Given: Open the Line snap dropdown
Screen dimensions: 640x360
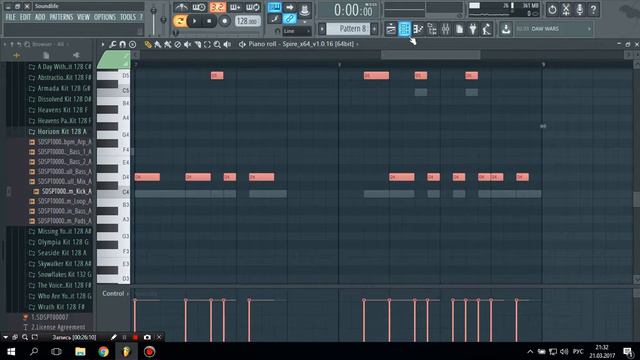Looking at the screenshot, I should pos(297,31).
